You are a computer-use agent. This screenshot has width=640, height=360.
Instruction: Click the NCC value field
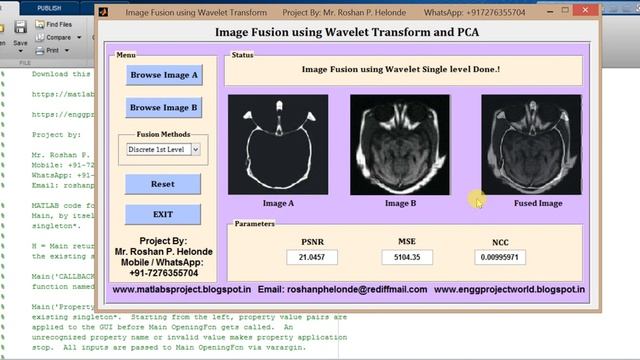tap(500, 258)
